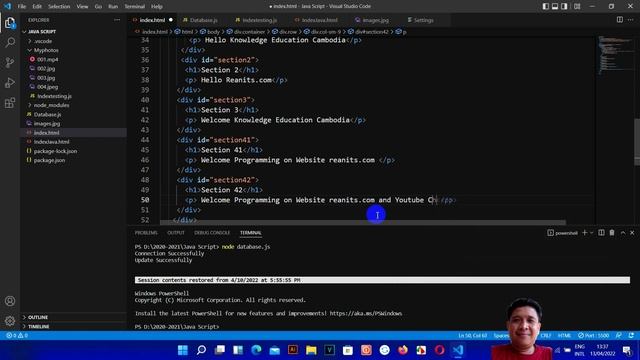Open the Search view in activity bar
Image resolution: width=640 pixels, height=360 pixels.
[x=10, y=42]
